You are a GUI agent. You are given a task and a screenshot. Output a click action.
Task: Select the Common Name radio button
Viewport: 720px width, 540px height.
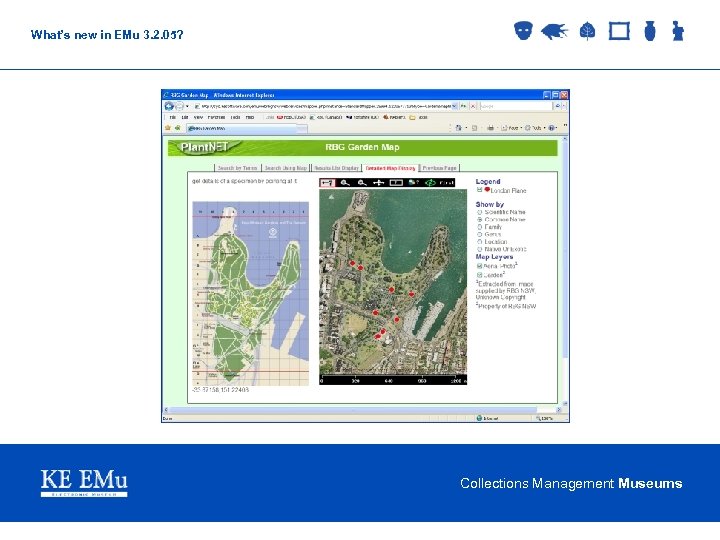(x=479, y=219)
